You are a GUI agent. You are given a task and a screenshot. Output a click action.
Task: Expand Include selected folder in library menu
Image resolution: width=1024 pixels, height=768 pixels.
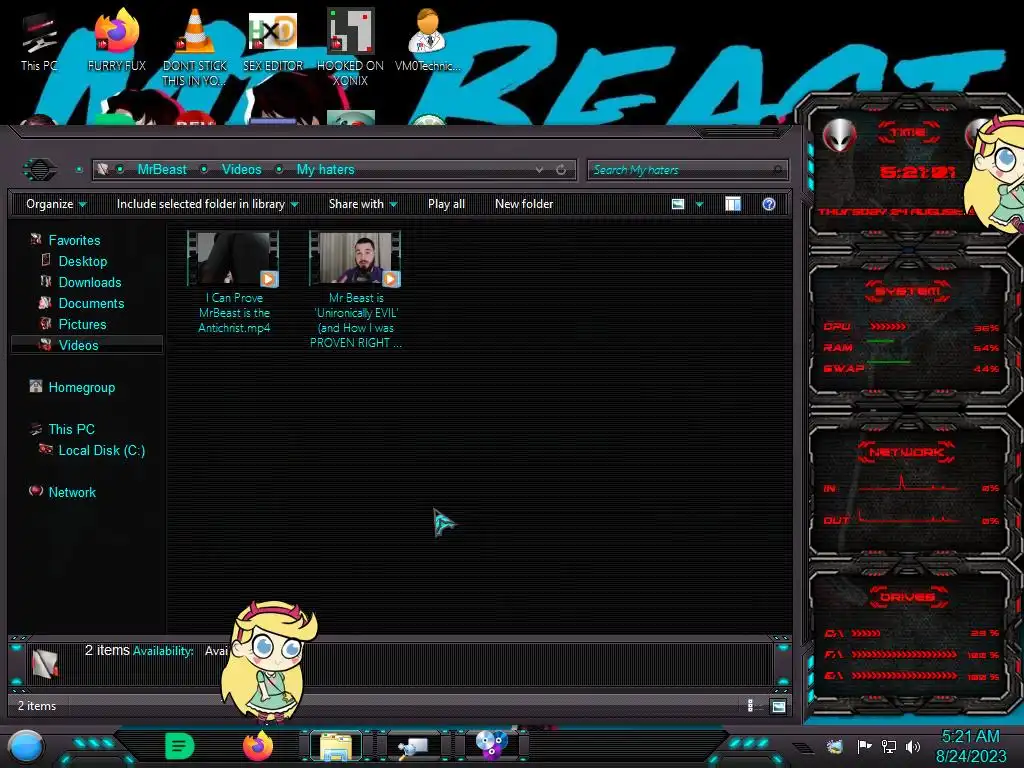tap(207, 204)
